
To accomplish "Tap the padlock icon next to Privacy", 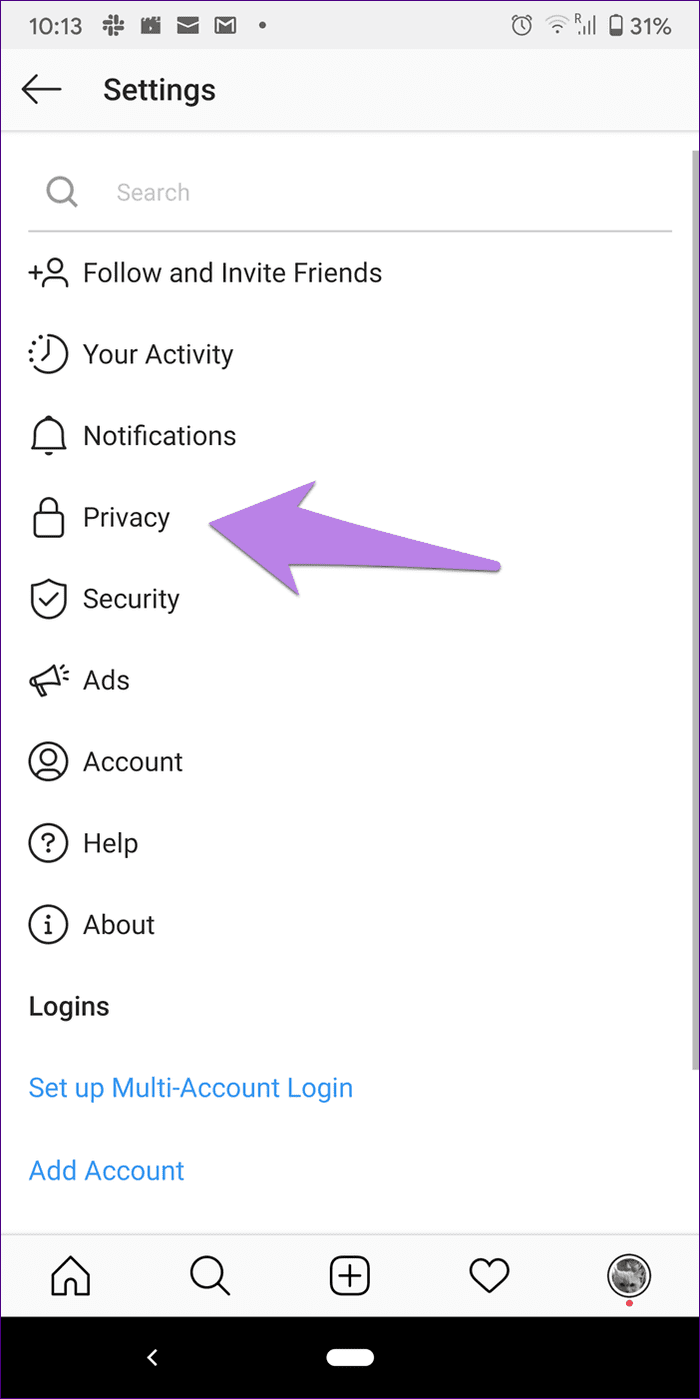I will coord(48,518).
